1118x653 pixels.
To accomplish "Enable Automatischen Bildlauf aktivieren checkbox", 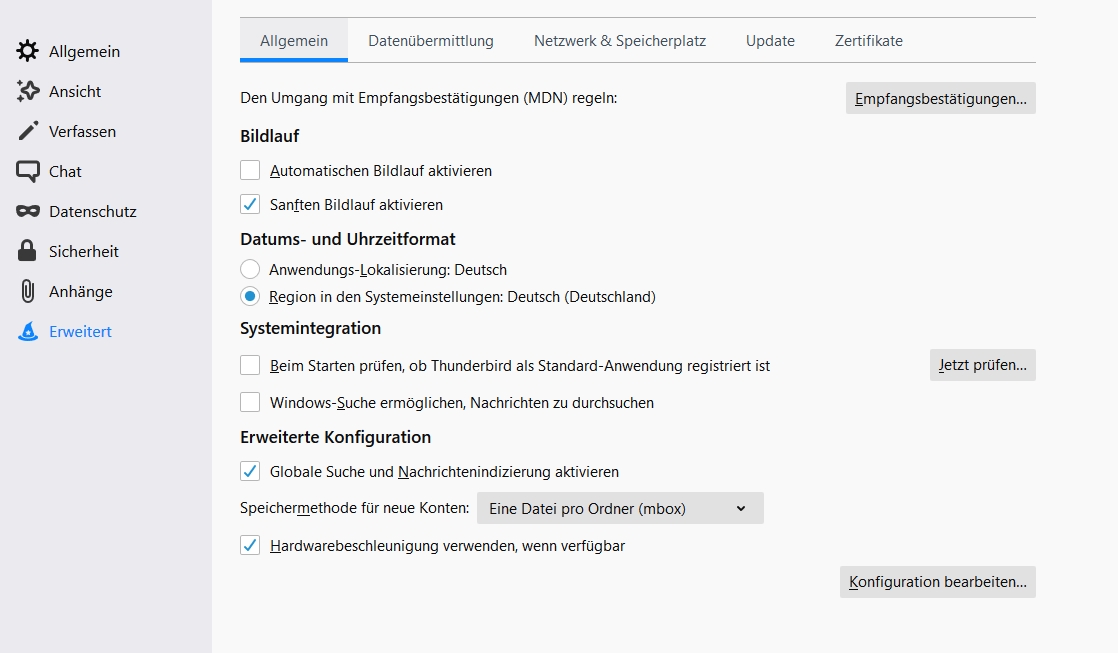I will (250, 171).
